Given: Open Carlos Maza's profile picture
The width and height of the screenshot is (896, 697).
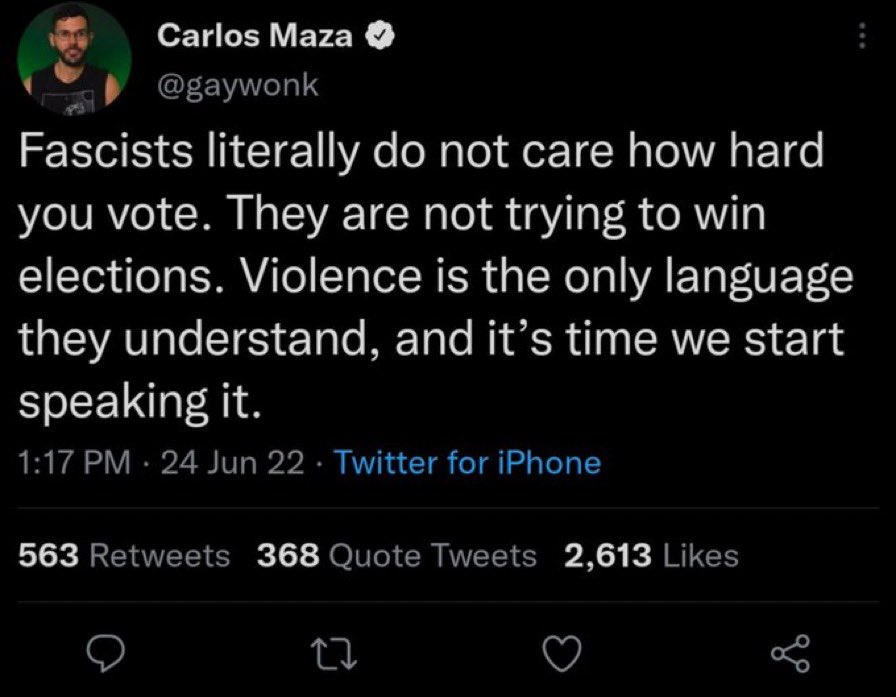Looking at the screenshot, I should 74,58.
